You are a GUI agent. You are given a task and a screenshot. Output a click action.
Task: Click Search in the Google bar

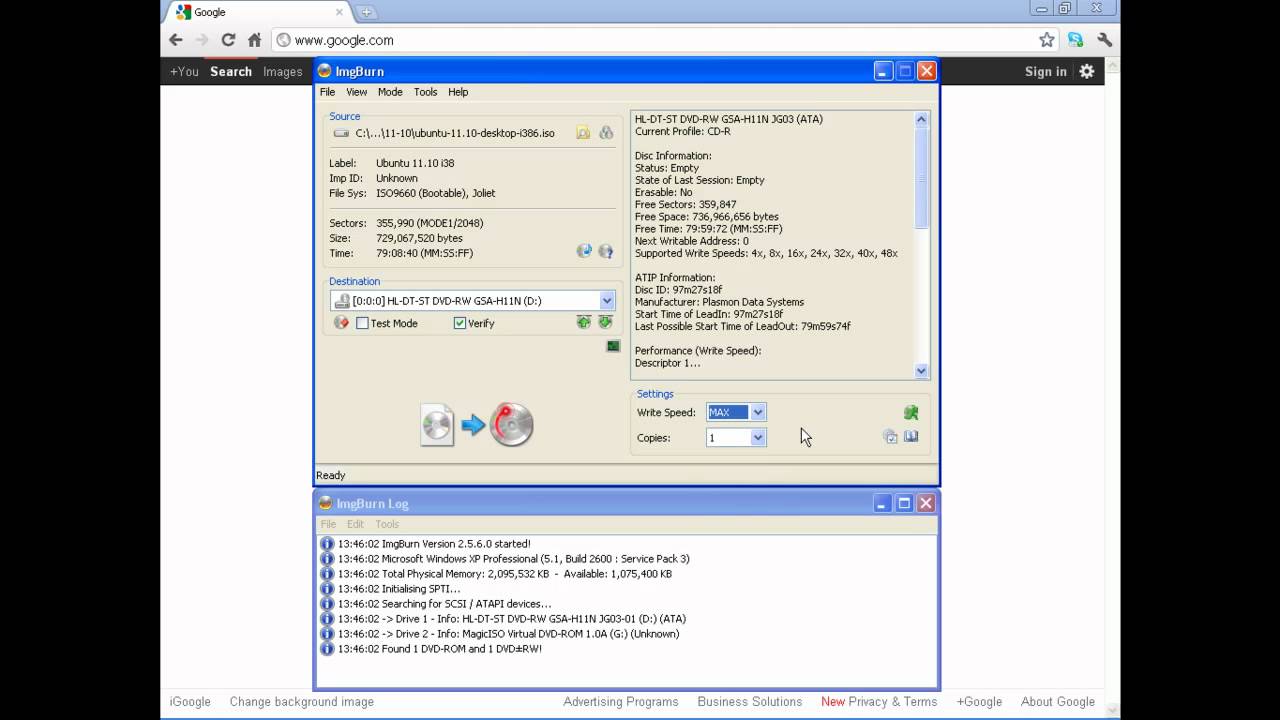coord(231,71)
